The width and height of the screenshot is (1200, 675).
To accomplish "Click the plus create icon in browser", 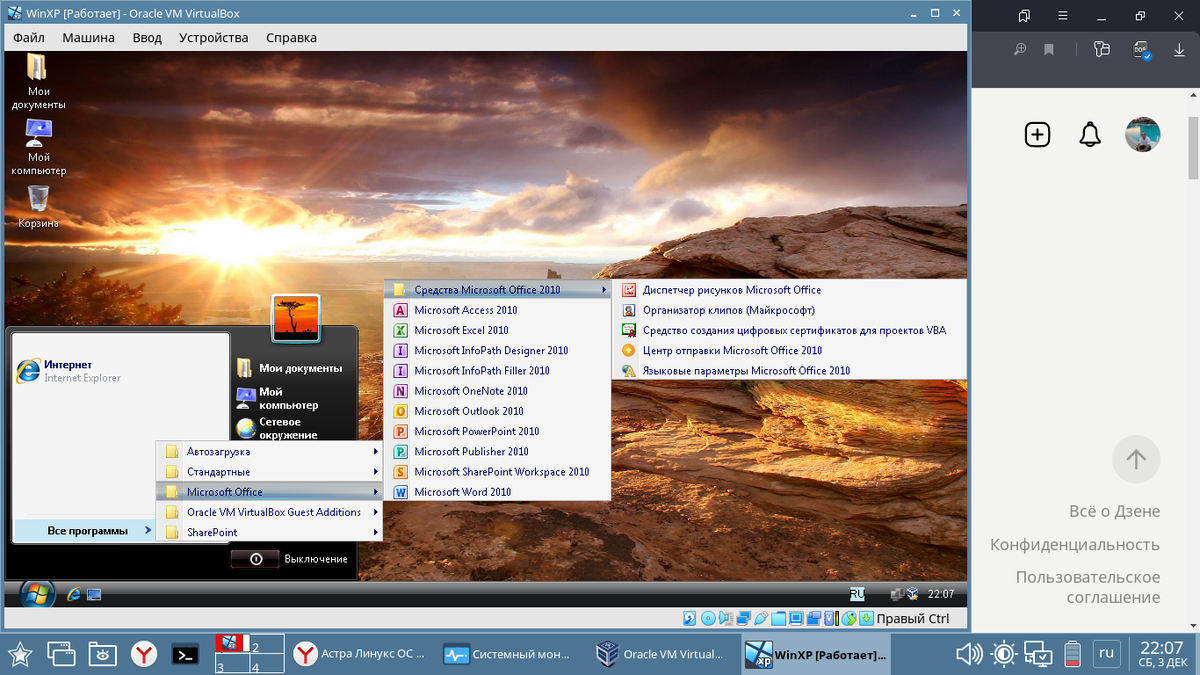I will (x=1038, y=134).
